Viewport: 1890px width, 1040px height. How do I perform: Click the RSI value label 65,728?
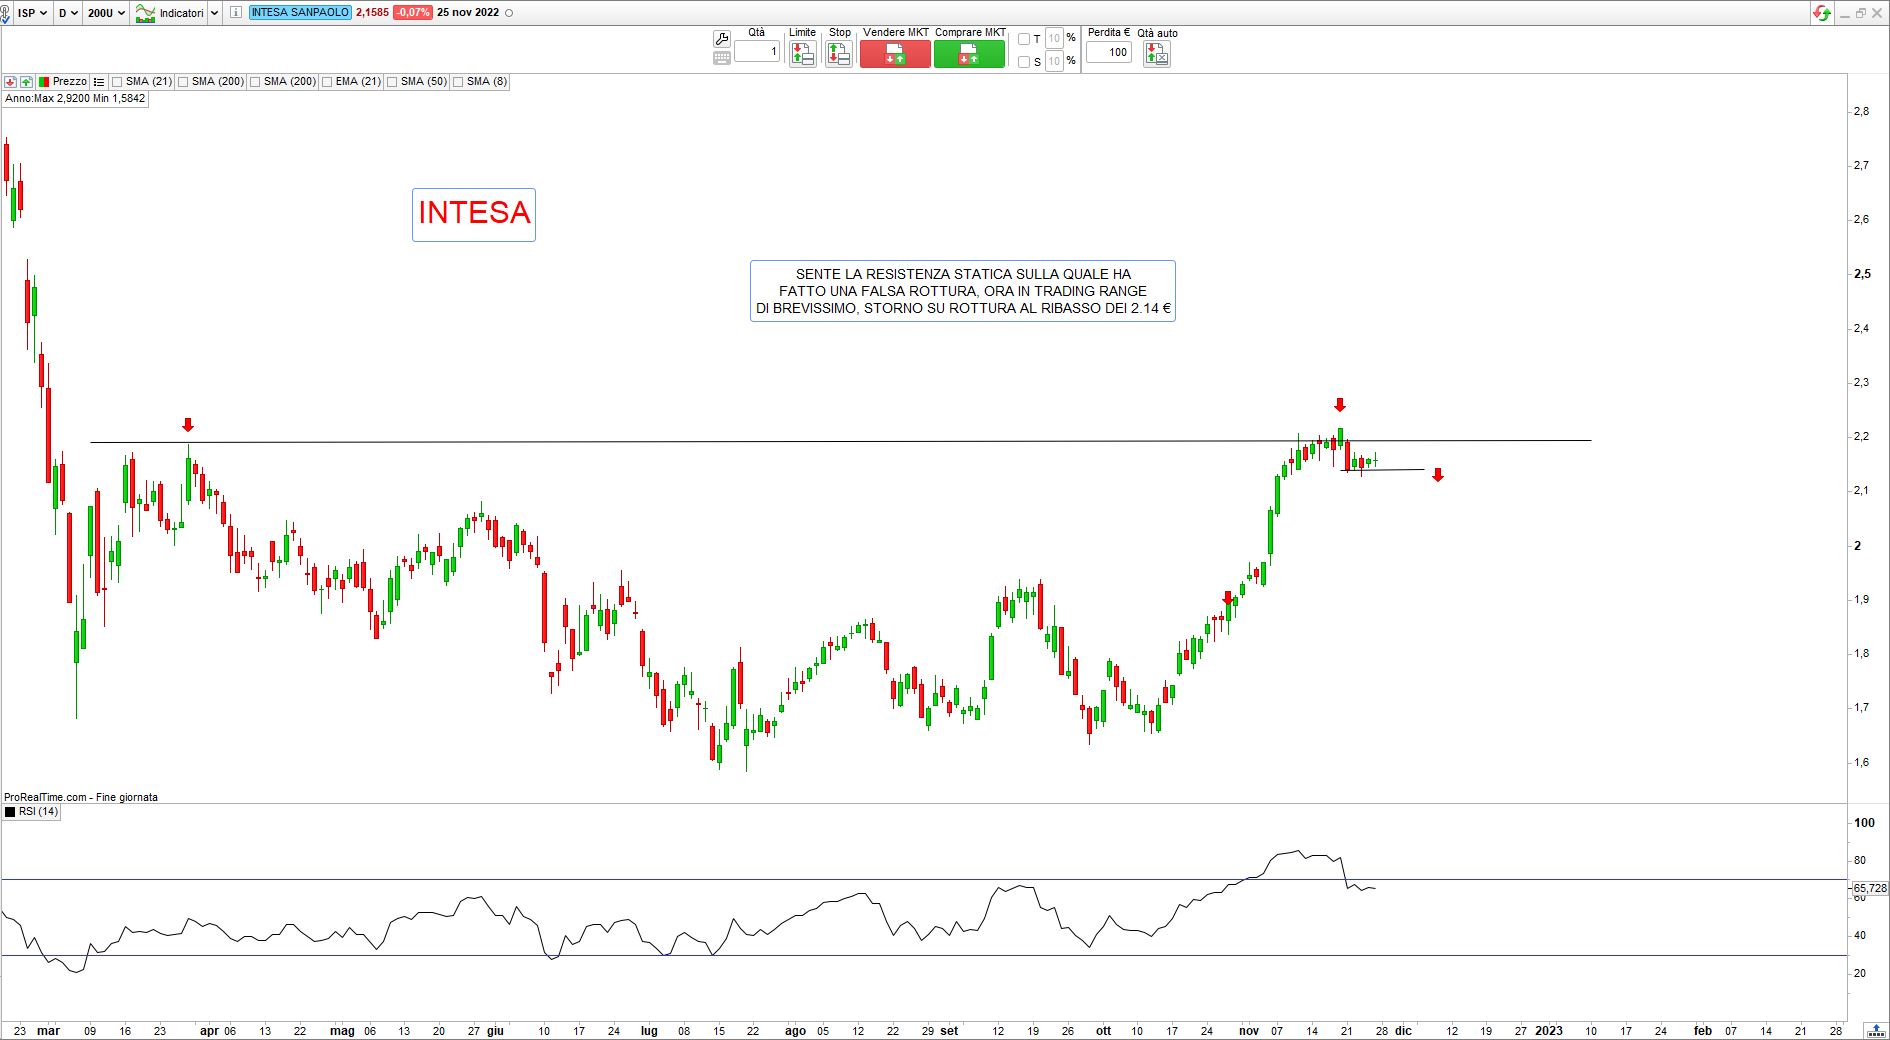pos(1870,888)
